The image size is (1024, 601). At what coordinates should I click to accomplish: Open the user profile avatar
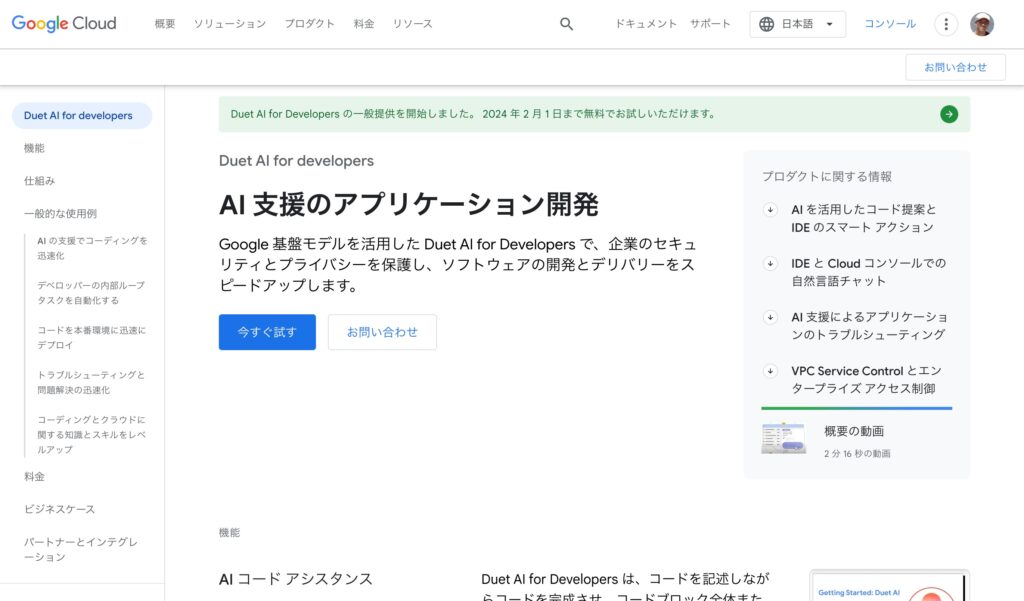982,24
